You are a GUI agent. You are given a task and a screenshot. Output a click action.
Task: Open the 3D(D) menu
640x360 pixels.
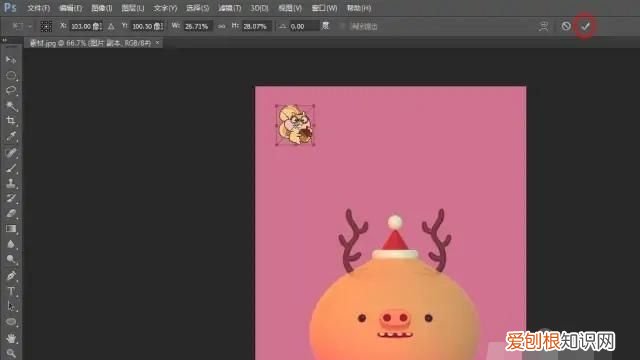point(259,8)
